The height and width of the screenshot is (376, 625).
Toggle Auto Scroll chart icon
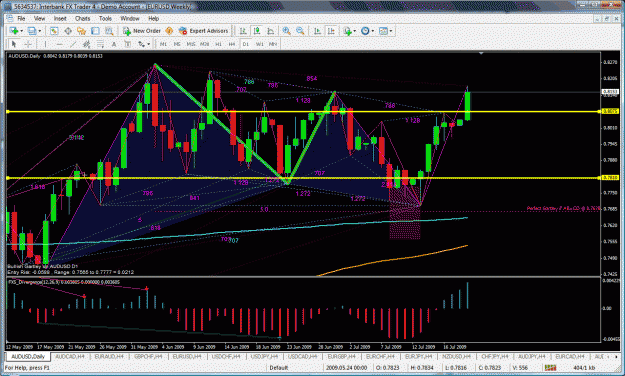317,31
